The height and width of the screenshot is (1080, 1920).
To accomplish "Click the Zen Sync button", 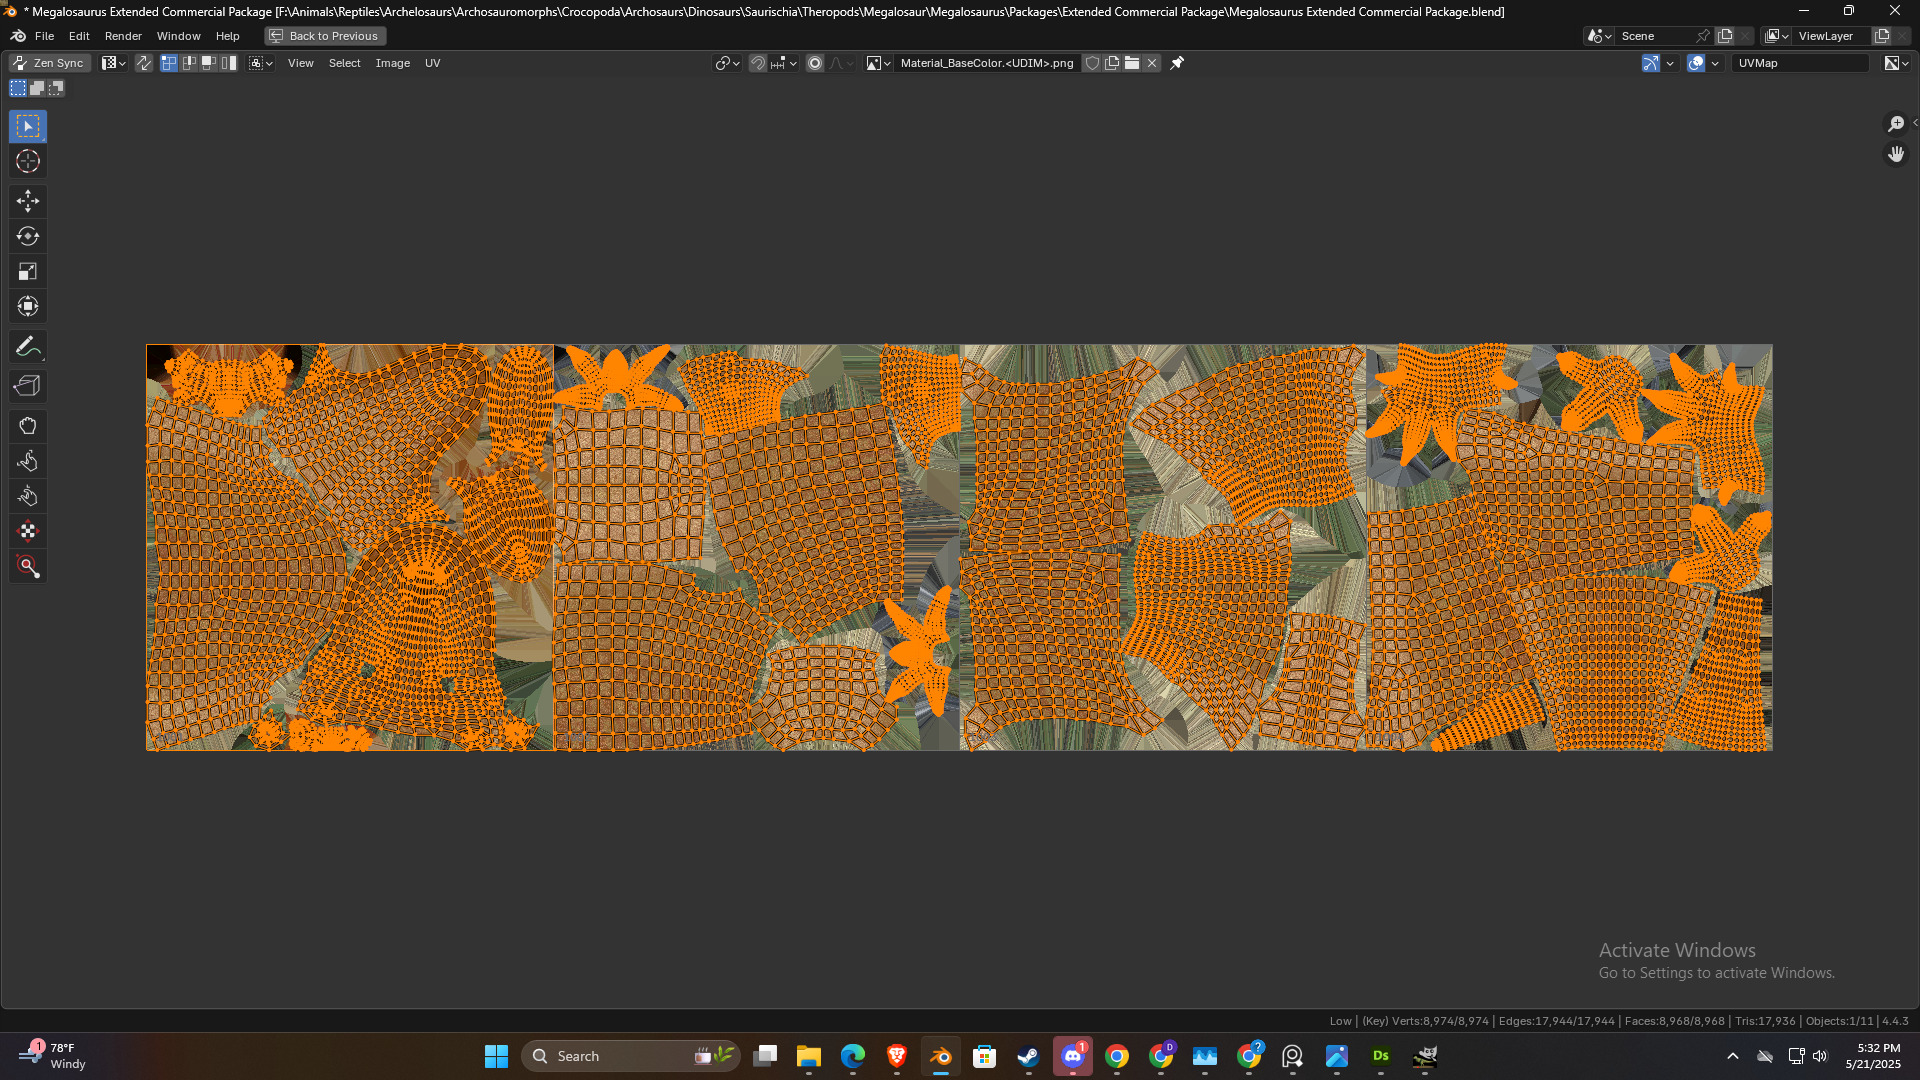I will pos(49,63).
